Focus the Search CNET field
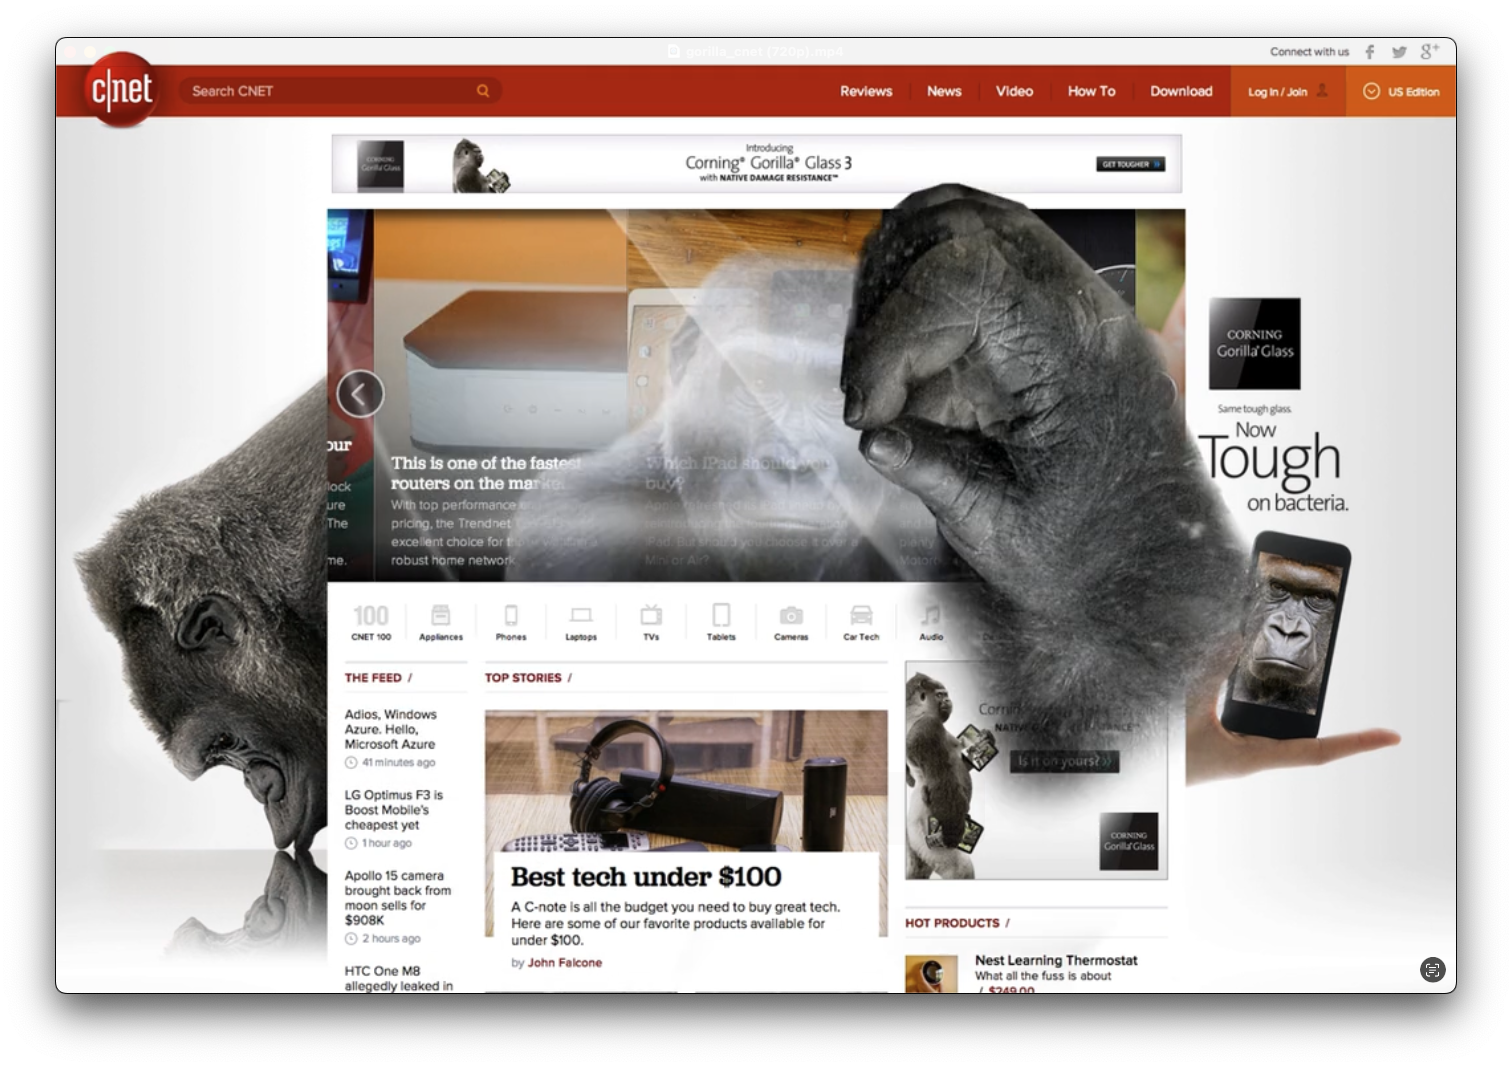This screenshot has height=1067, width=1512. (340, 91)
